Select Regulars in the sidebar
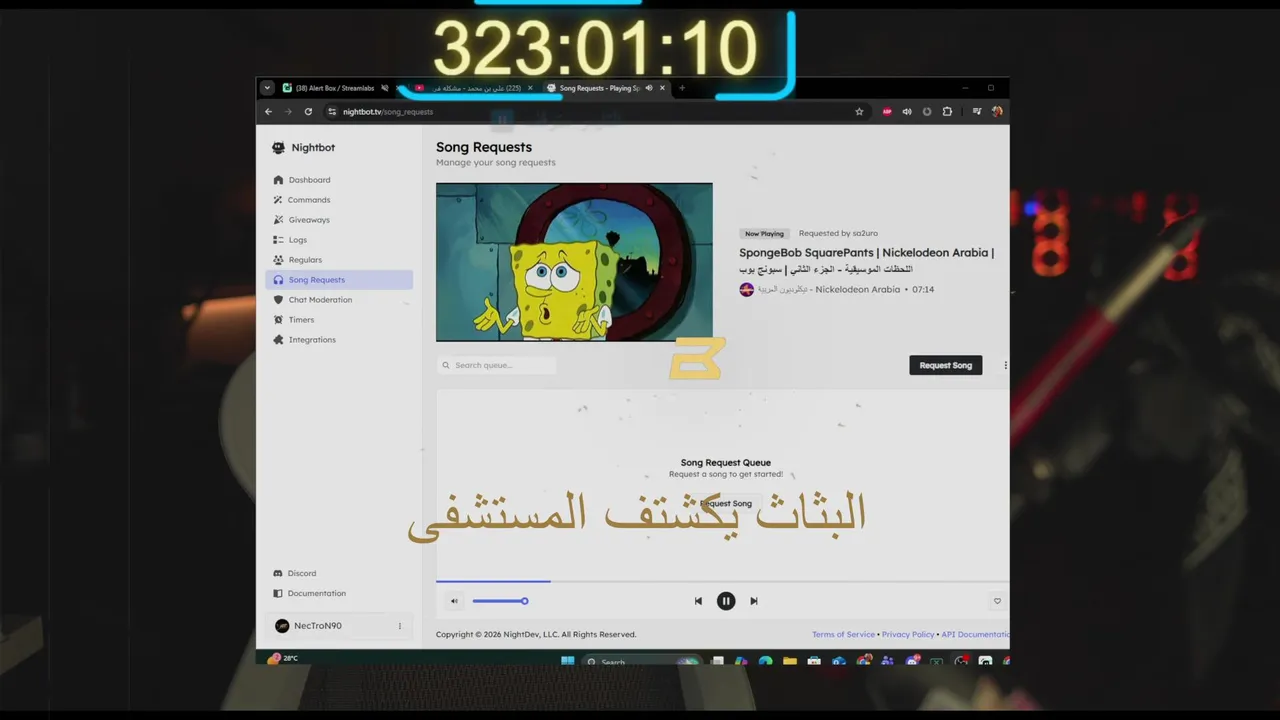 click(338, 260)
